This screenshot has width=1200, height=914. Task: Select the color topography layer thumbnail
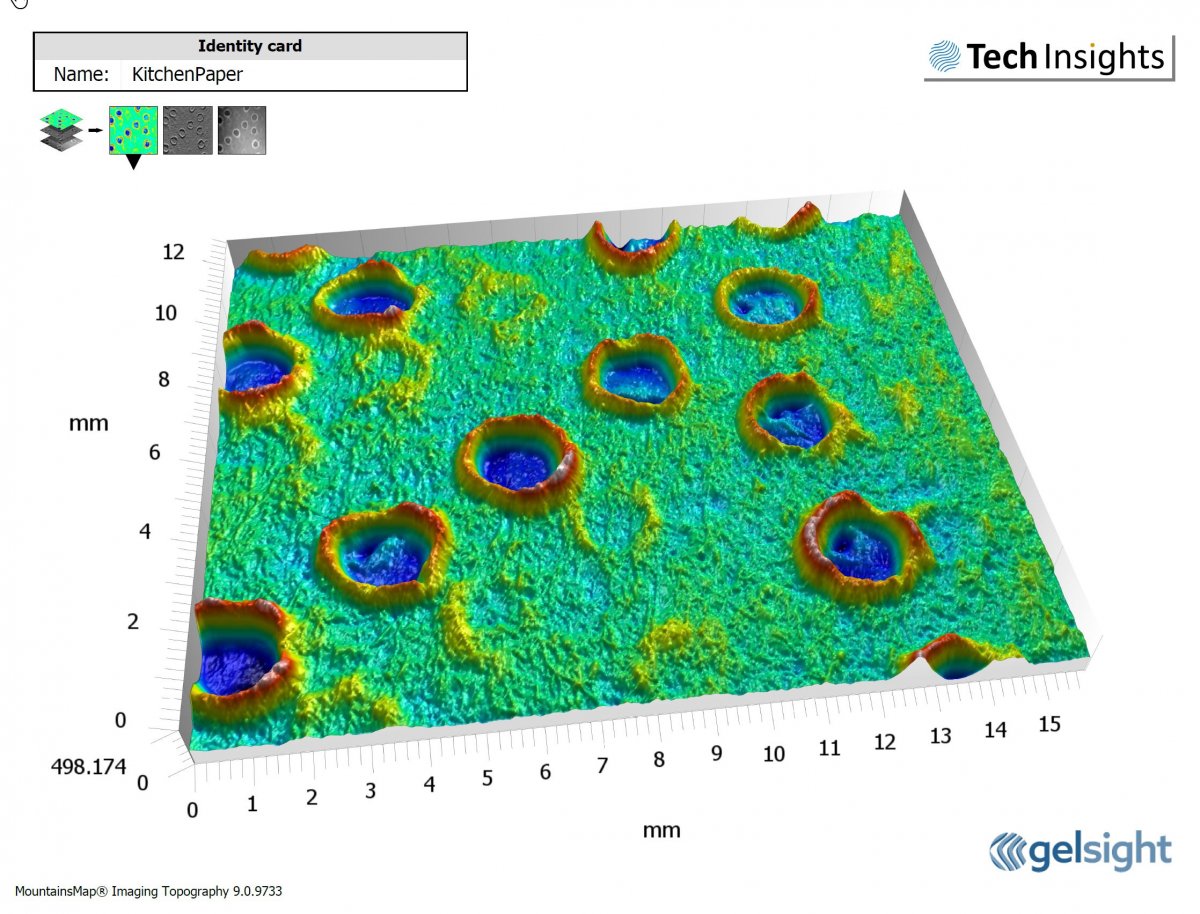[133, 130]
